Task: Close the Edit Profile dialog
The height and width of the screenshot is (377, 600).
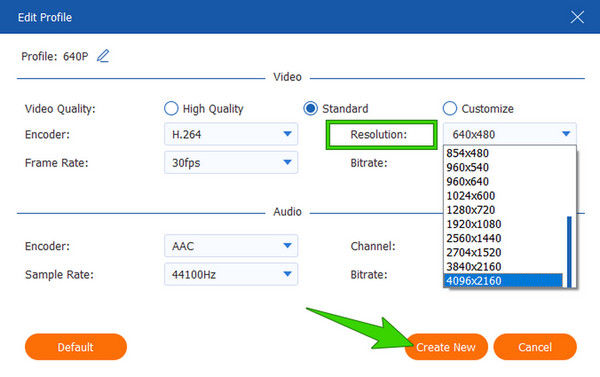Action: pos(577,17)
